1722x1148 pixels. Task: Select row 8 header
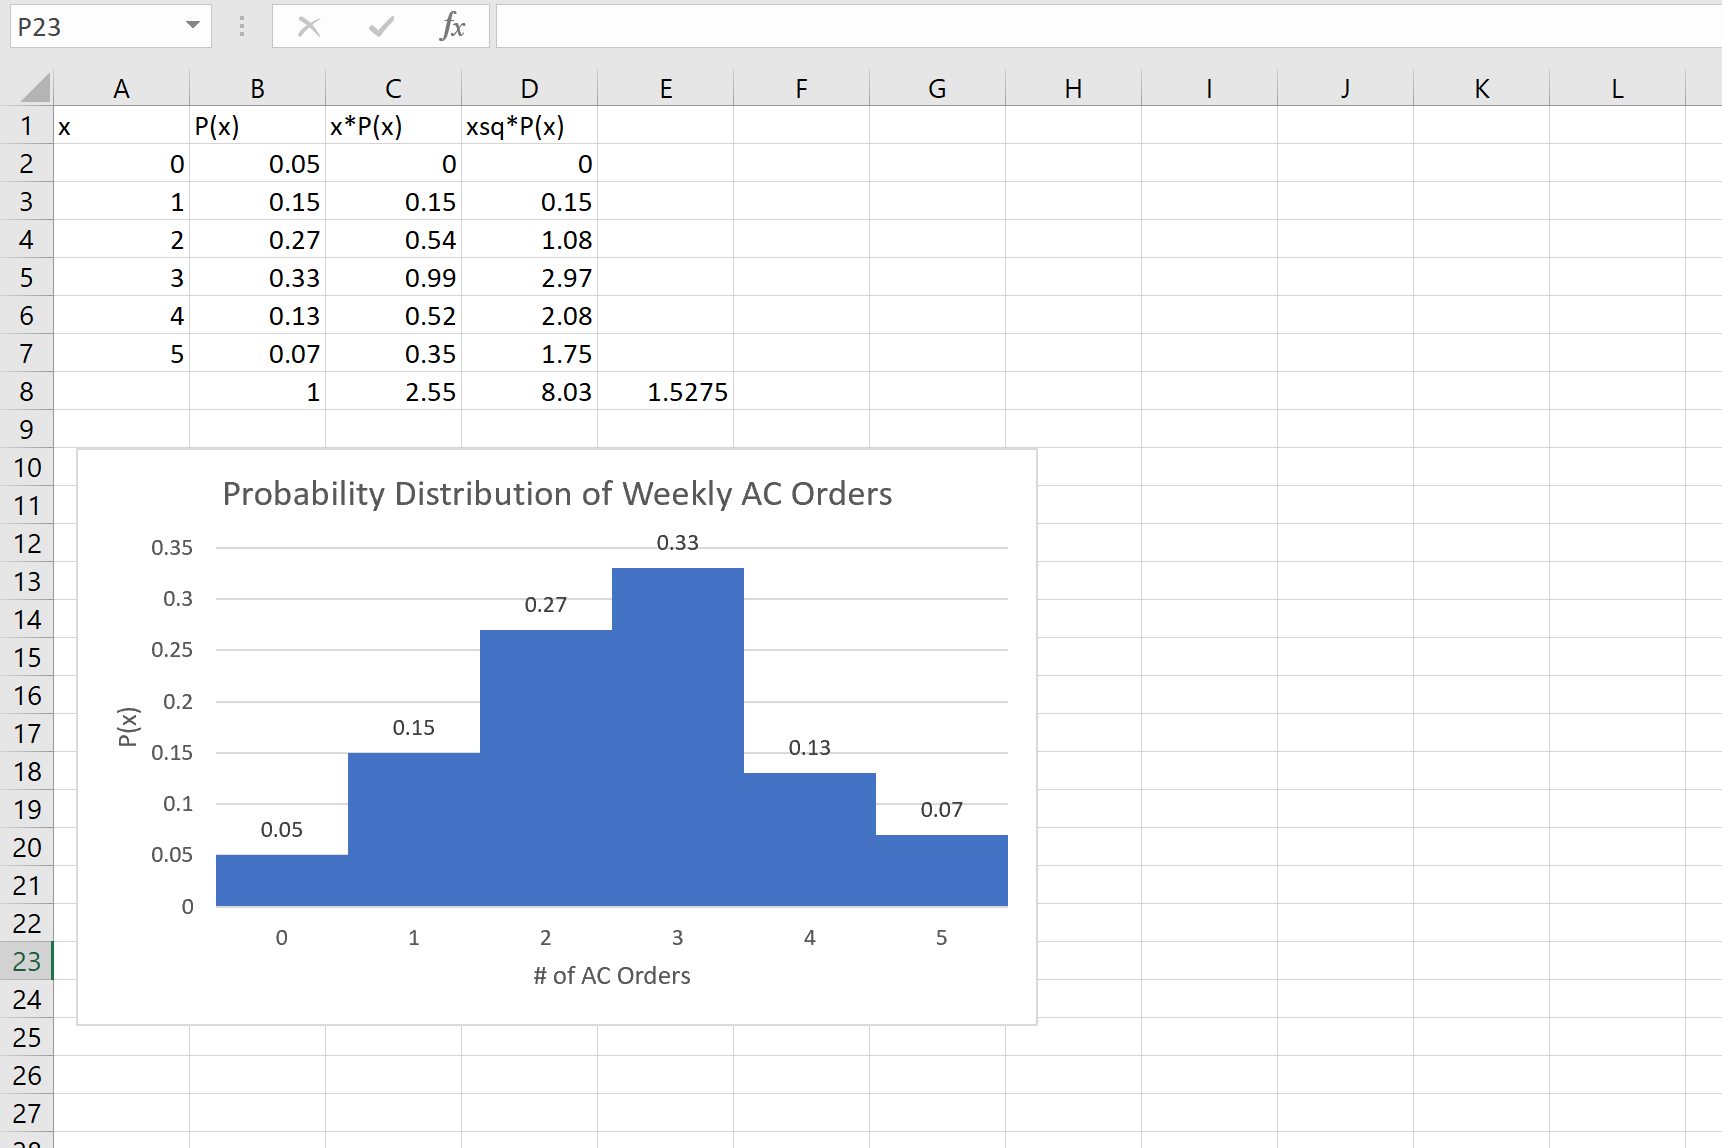pos(26,392)
